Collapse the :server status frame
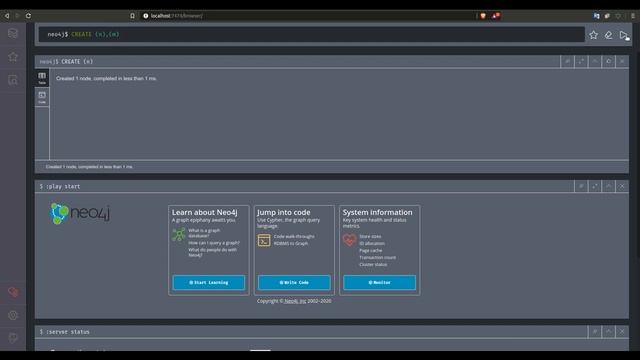640x360 pixels. 609,331
